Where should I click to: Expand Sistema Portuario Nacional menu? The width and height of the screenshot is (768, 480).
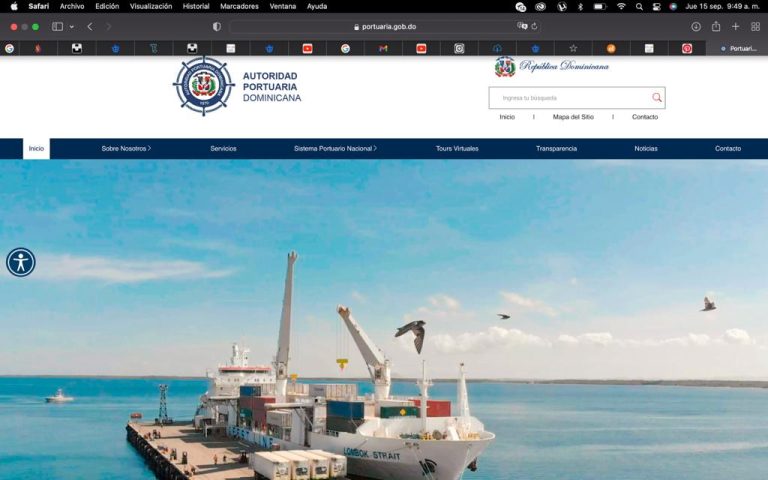click(x=335, y=148)
